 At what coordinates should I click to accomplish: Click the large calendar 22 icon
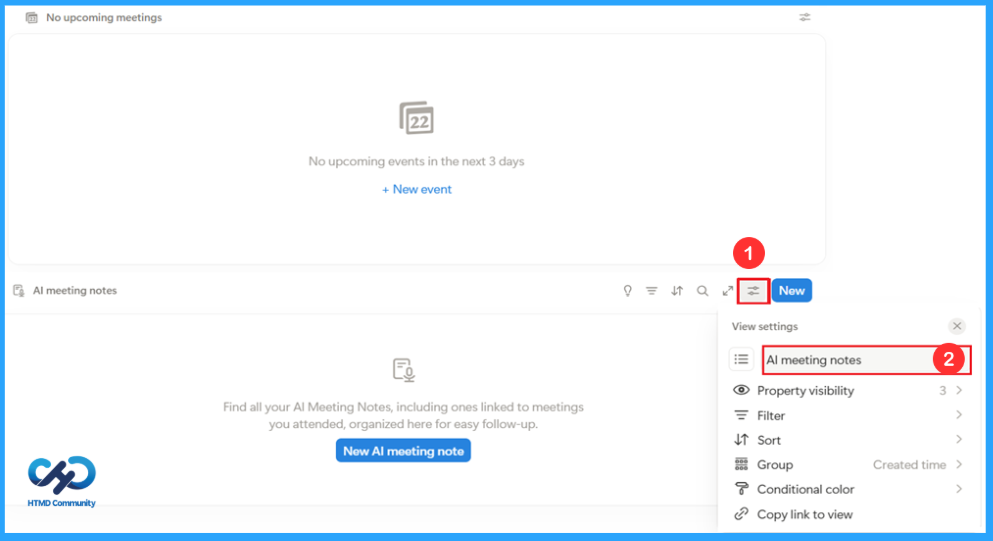click(417, 118)
